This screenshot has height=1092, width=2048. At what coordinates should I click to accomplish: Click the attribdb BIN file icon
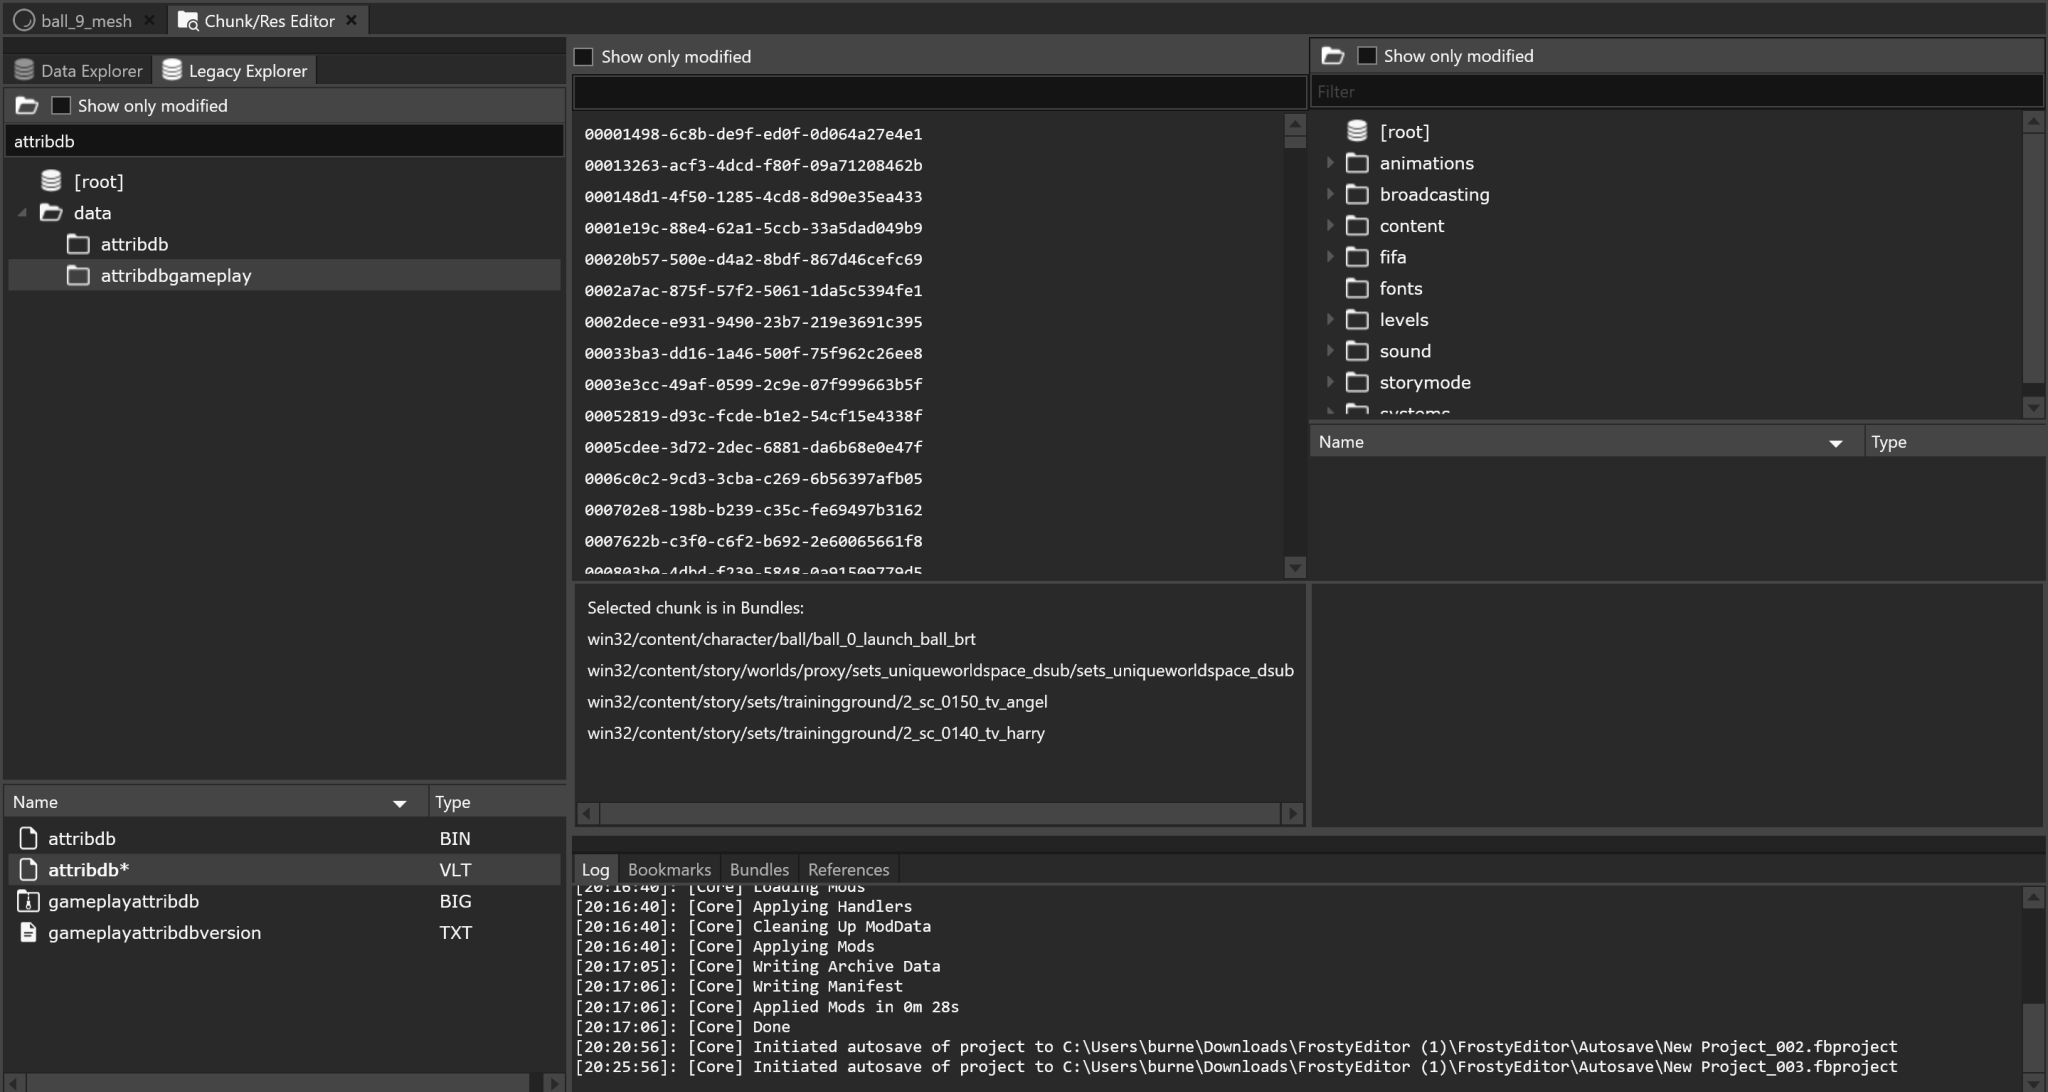click(28, 838)
